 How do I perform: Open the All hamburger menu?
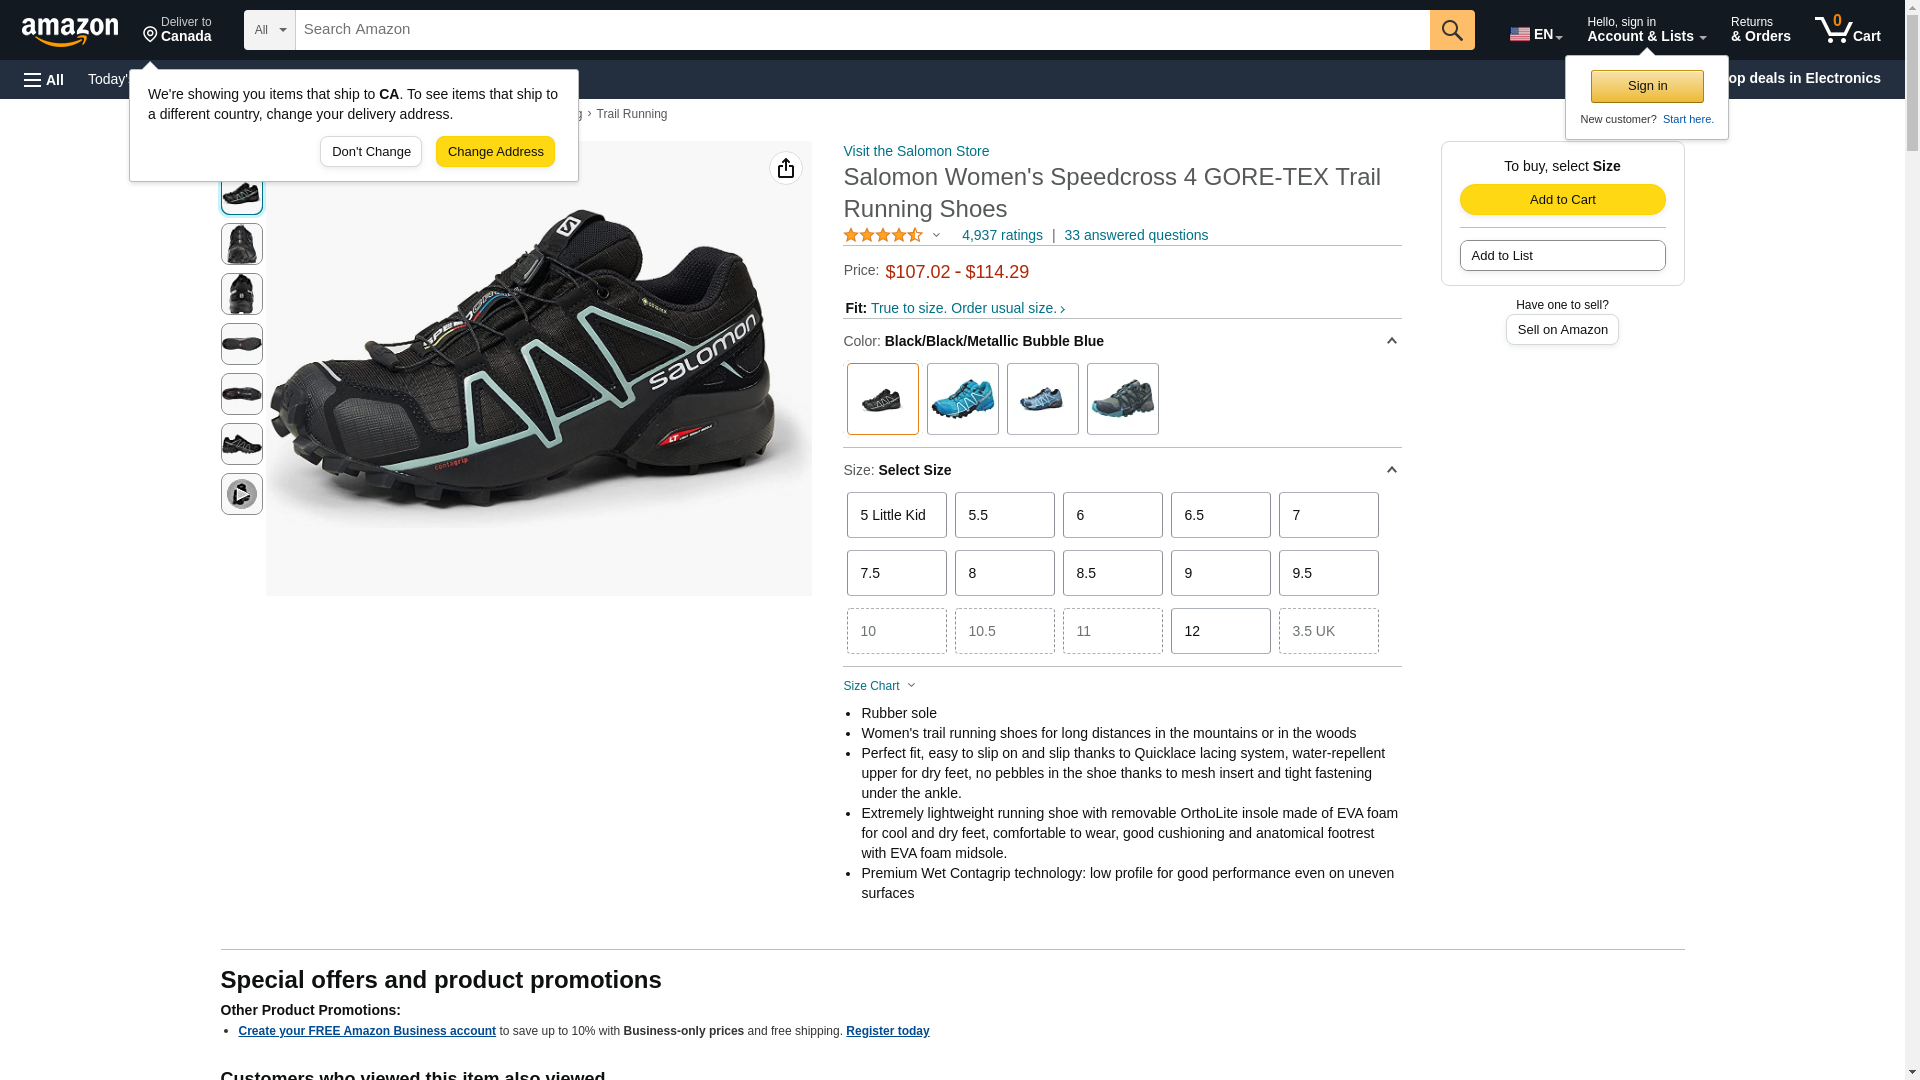coord(44,79)
